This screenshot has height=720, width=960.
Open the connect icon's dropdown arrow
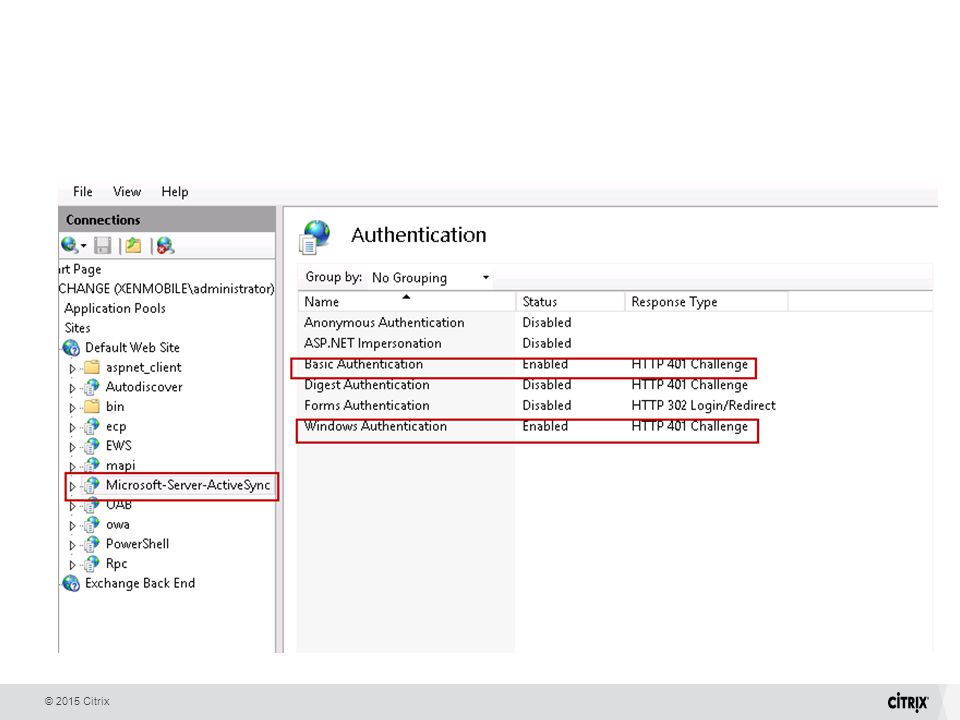[83, 246]
